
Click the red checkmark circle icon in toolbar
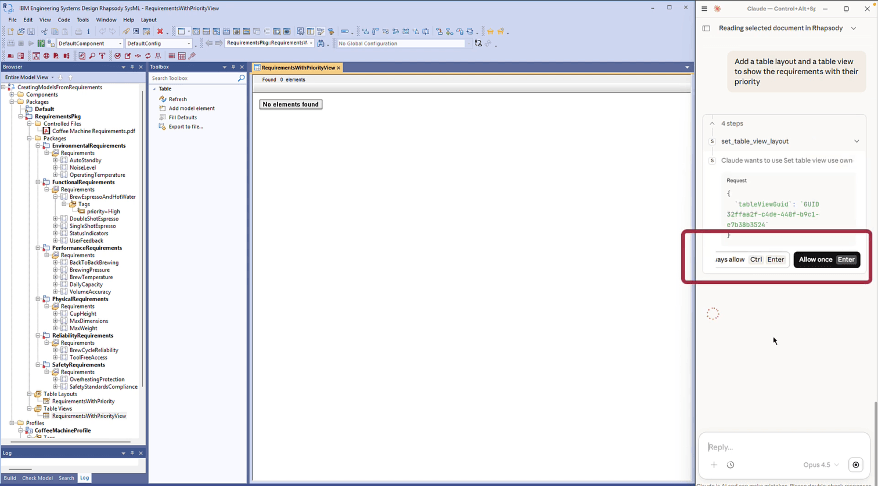tap(118, 55)
